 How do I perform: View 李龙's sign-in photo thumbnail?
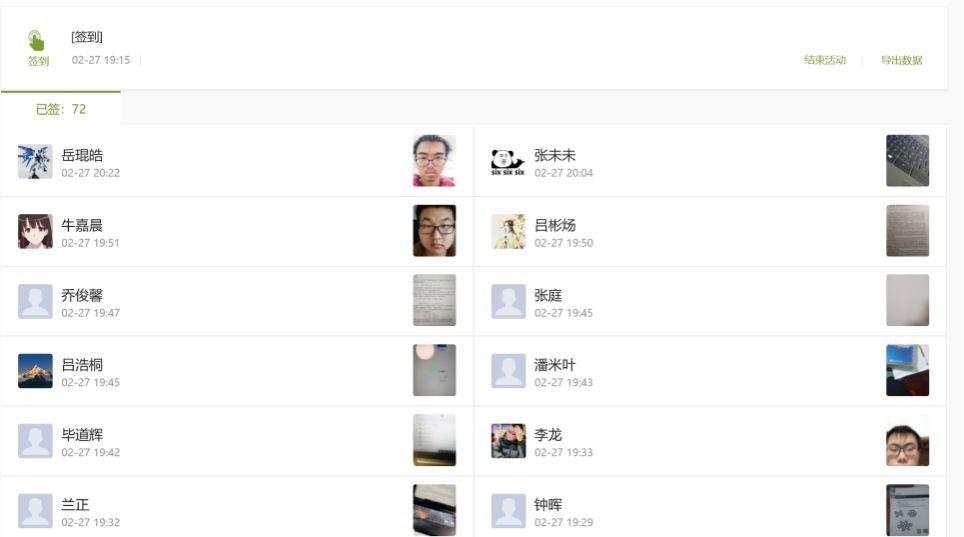pos(907,441)
